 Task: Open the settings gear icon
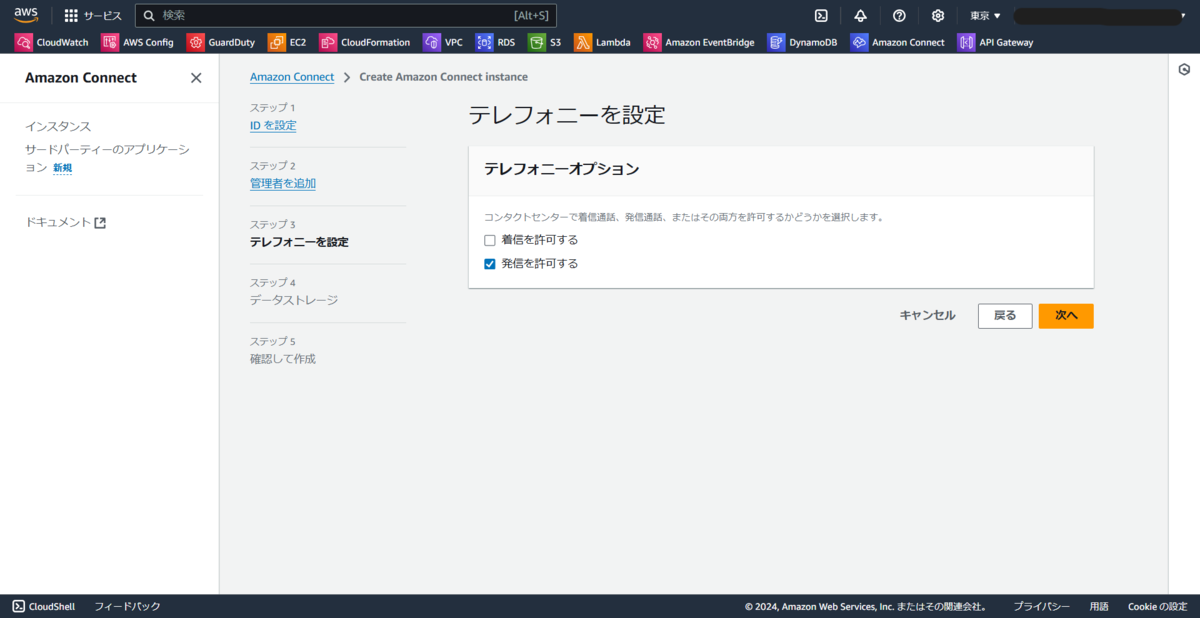(938, 15)
